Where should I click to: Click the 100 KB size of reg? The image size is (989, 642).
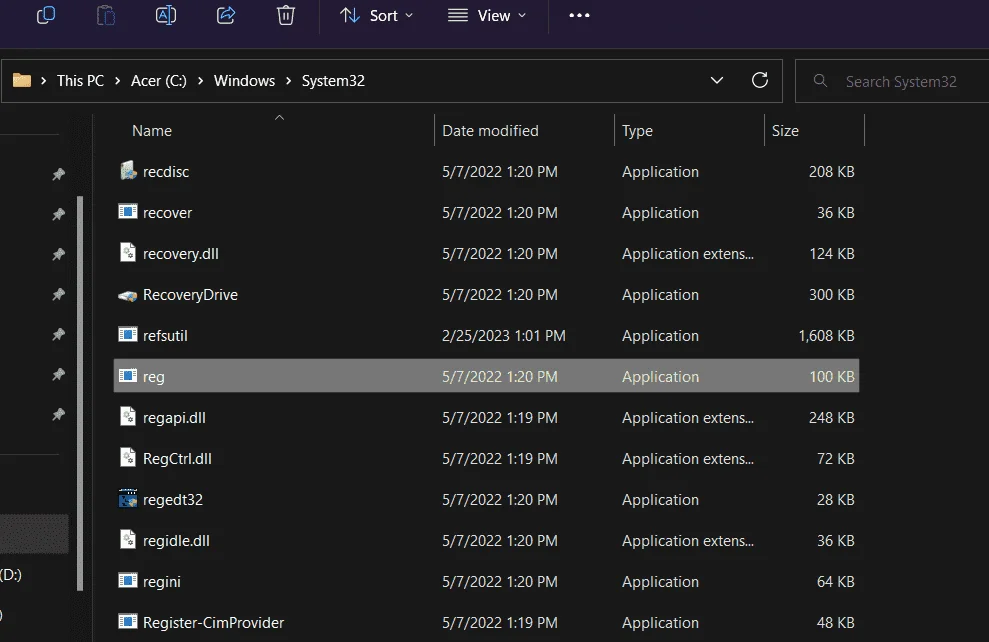[831, 376]
